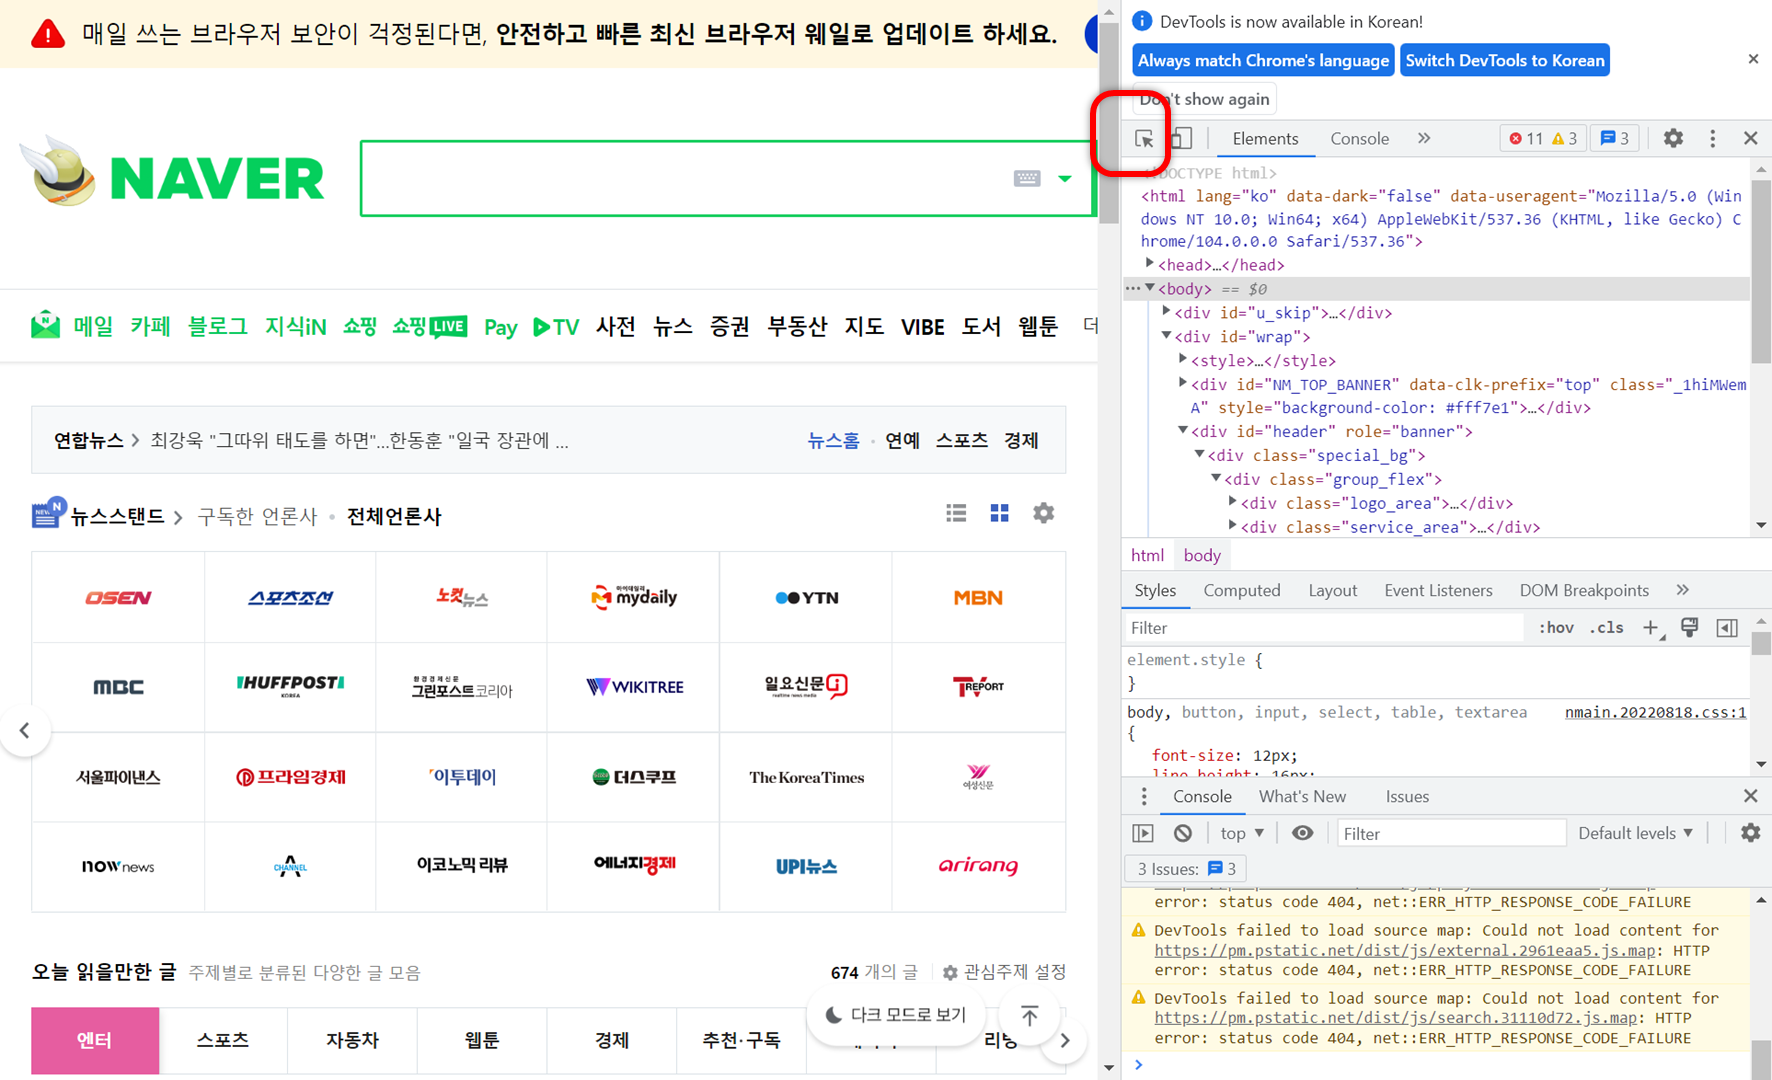Viewport: 1772px width, 1080px height.
Task: Open the Naver virtual keyboard icon
Action: point(1026,178)
